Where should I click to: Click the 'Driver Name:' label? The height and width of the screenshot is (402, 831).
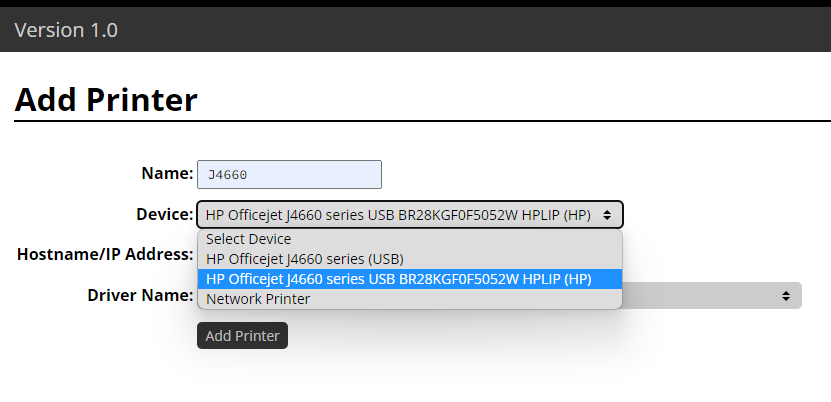point(140,295)
